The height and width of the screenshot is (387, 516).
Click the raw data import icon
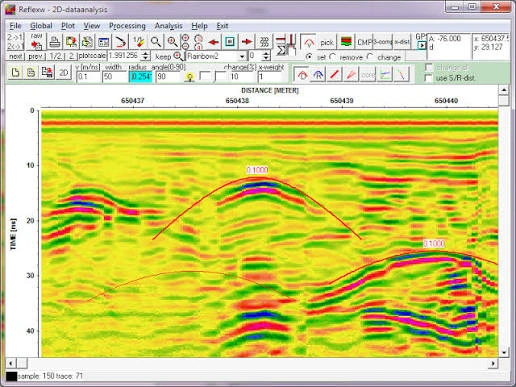[36, 42]
